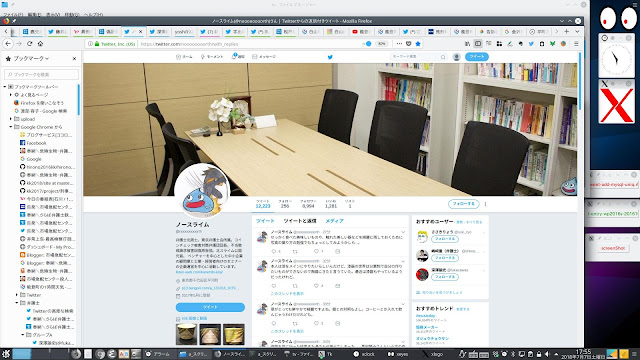Close the active Twitter browser tab
The width and height of the screenshot is (640, 360).
141,31
